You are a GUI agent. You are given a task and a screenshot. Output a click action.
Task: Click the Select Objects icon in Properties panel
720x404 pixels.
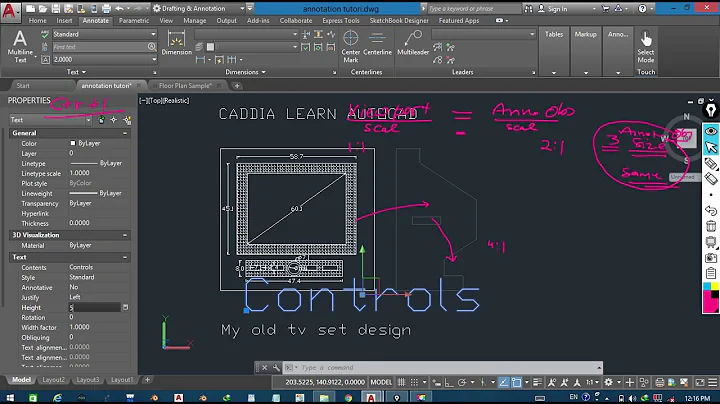[113, 120]
